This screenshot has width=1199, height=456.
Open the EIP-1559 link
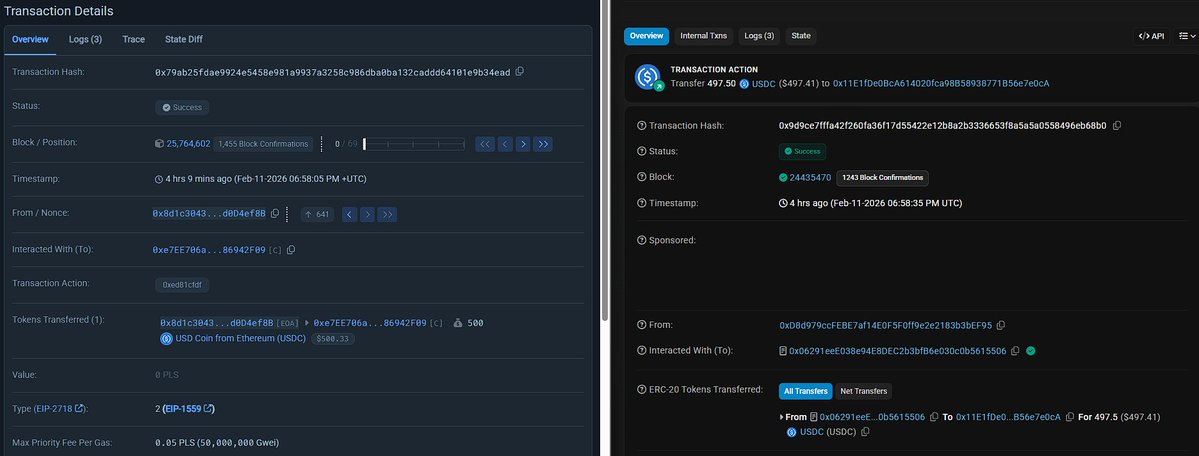187,409
